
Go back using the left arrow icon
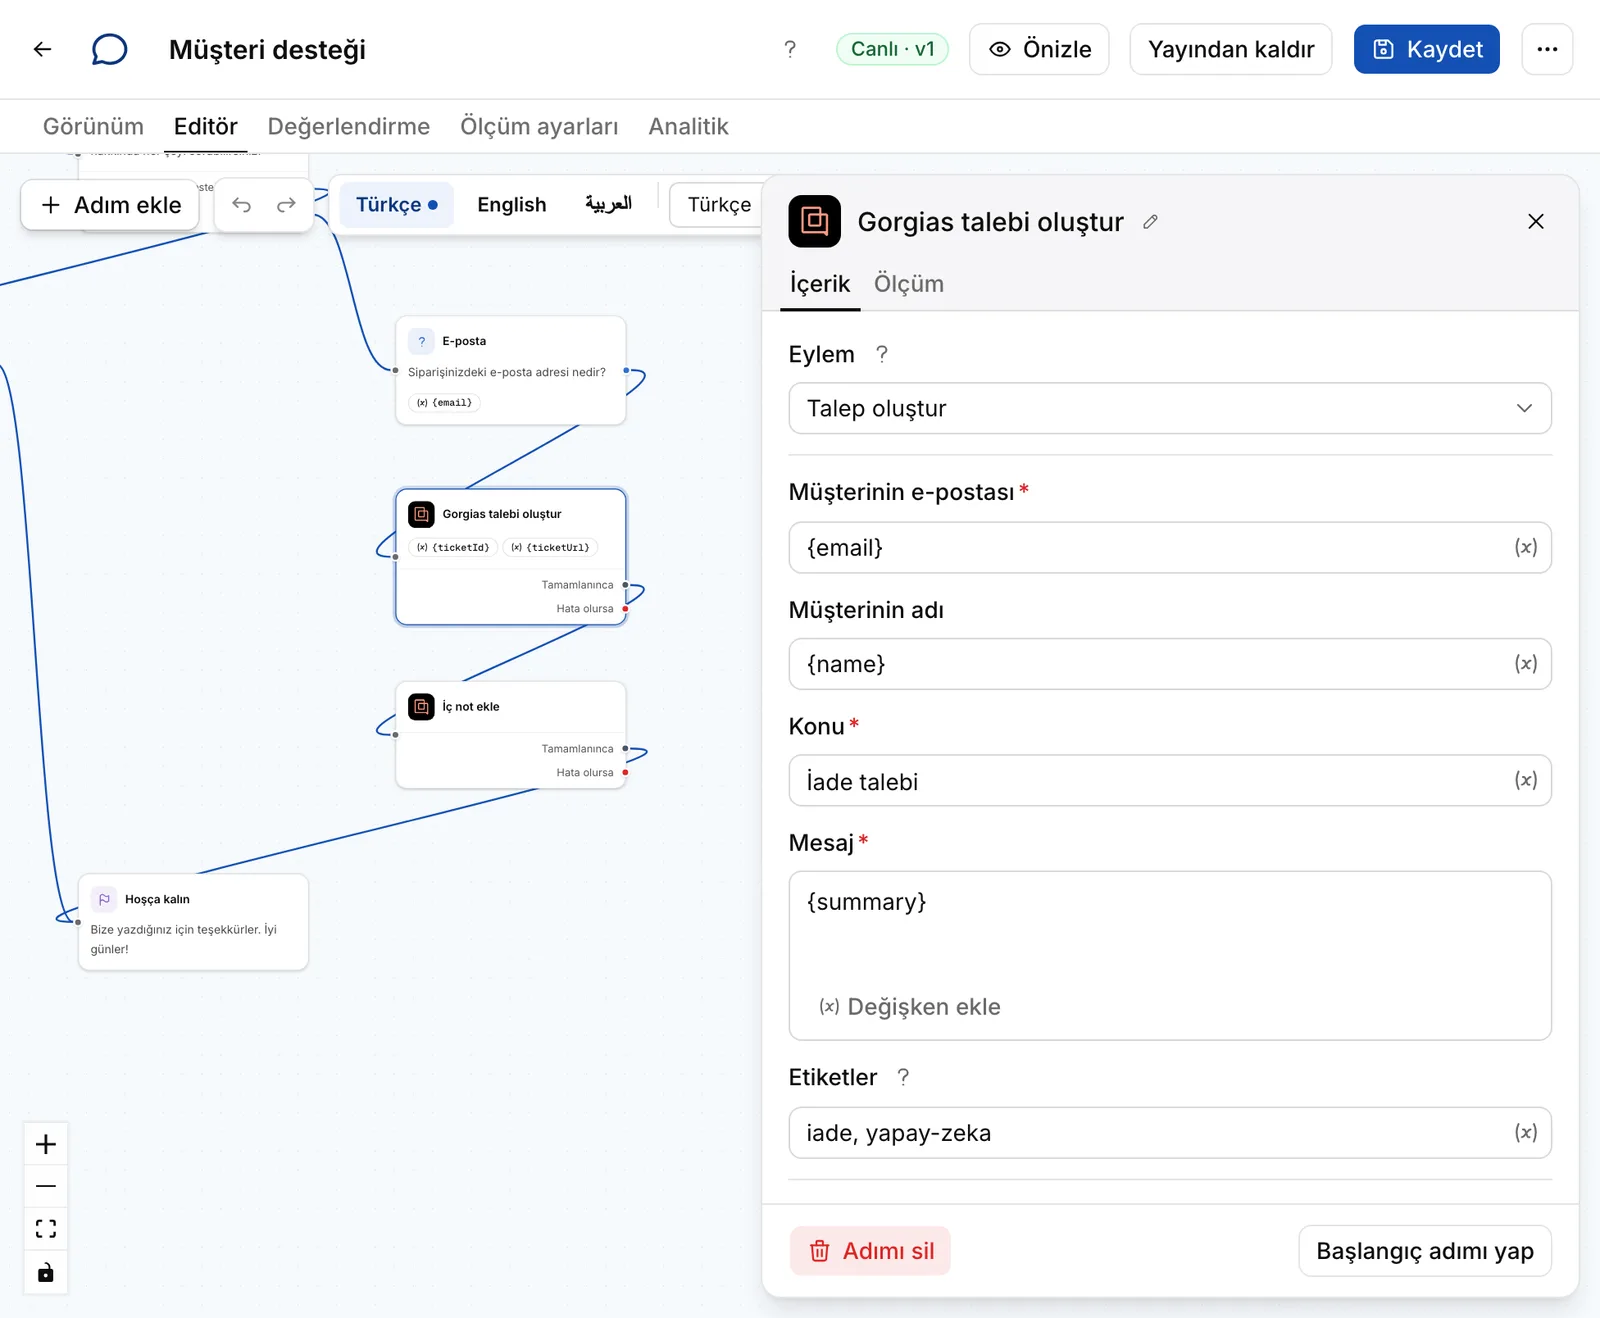[42, 49]
